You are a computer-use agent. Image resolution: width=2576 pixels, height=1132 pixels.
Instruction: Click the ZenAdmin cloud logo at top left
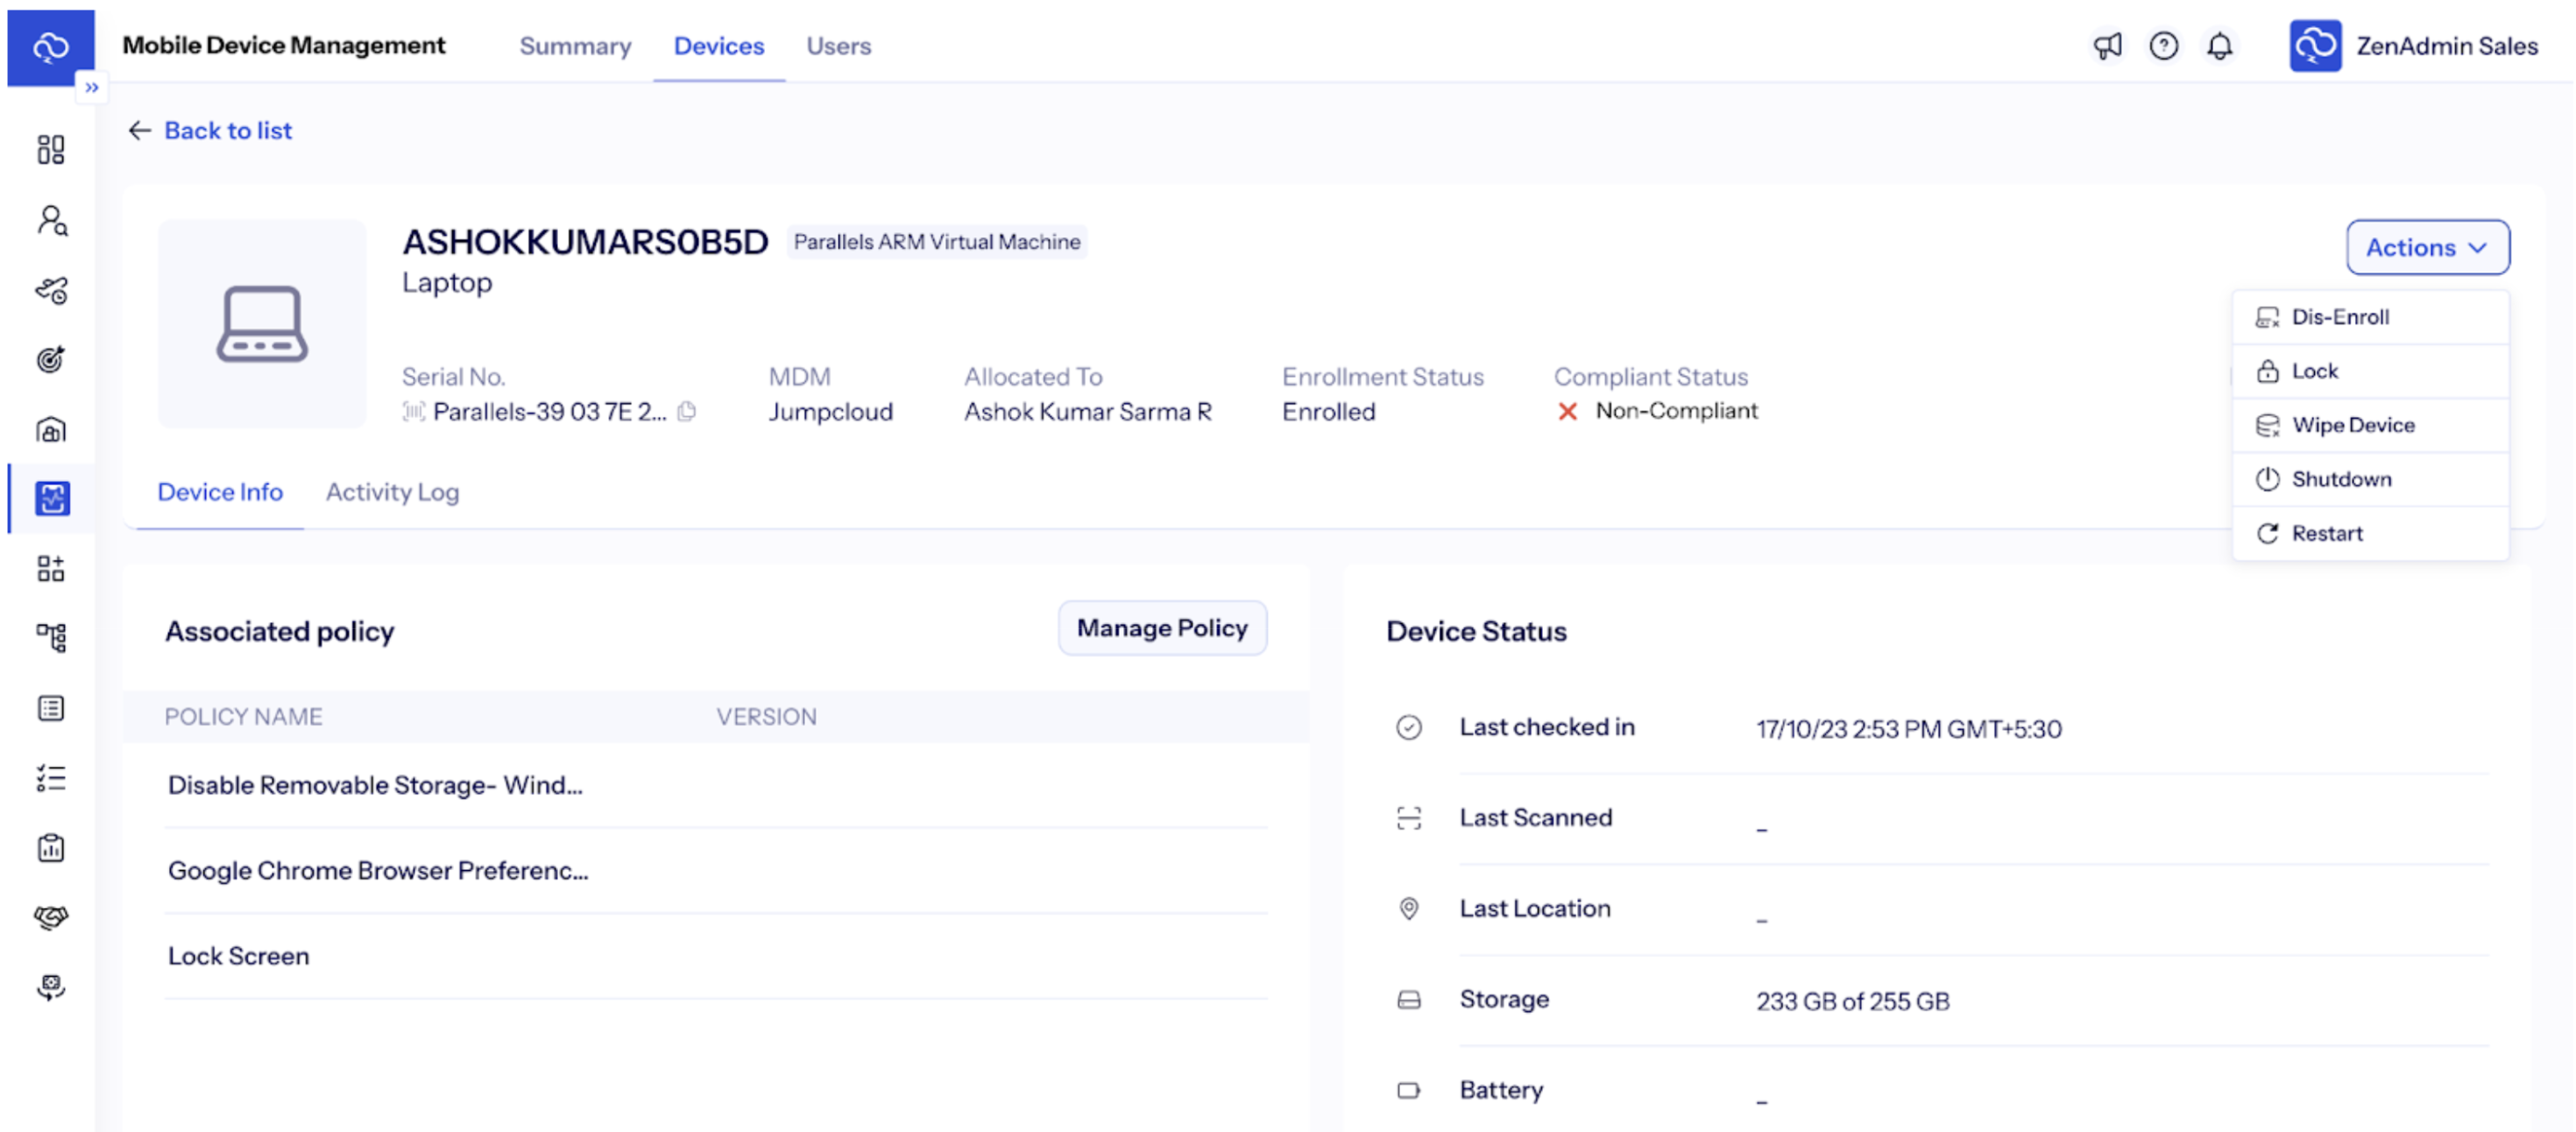[x=50, y=46]
